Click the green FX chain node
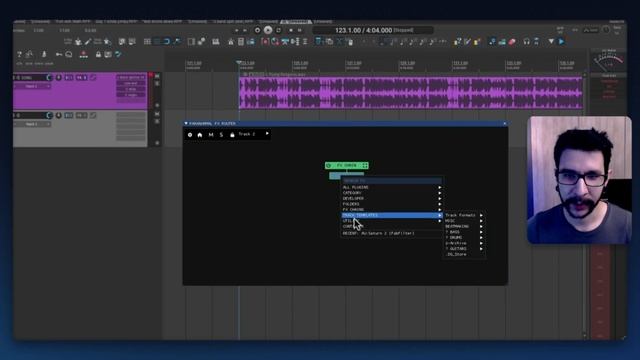Image resolution: width=640 pixels, height=360 pixels. [347, 165]
